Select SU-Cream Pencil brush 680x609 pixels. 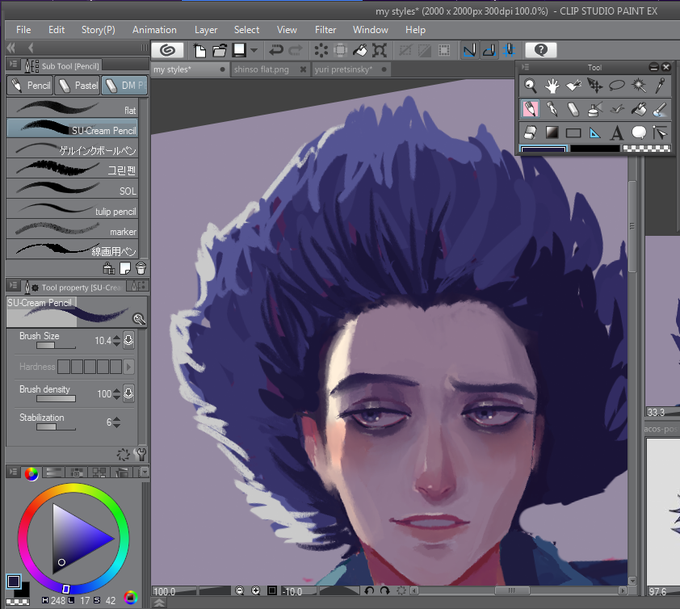[x=72, y=128]
